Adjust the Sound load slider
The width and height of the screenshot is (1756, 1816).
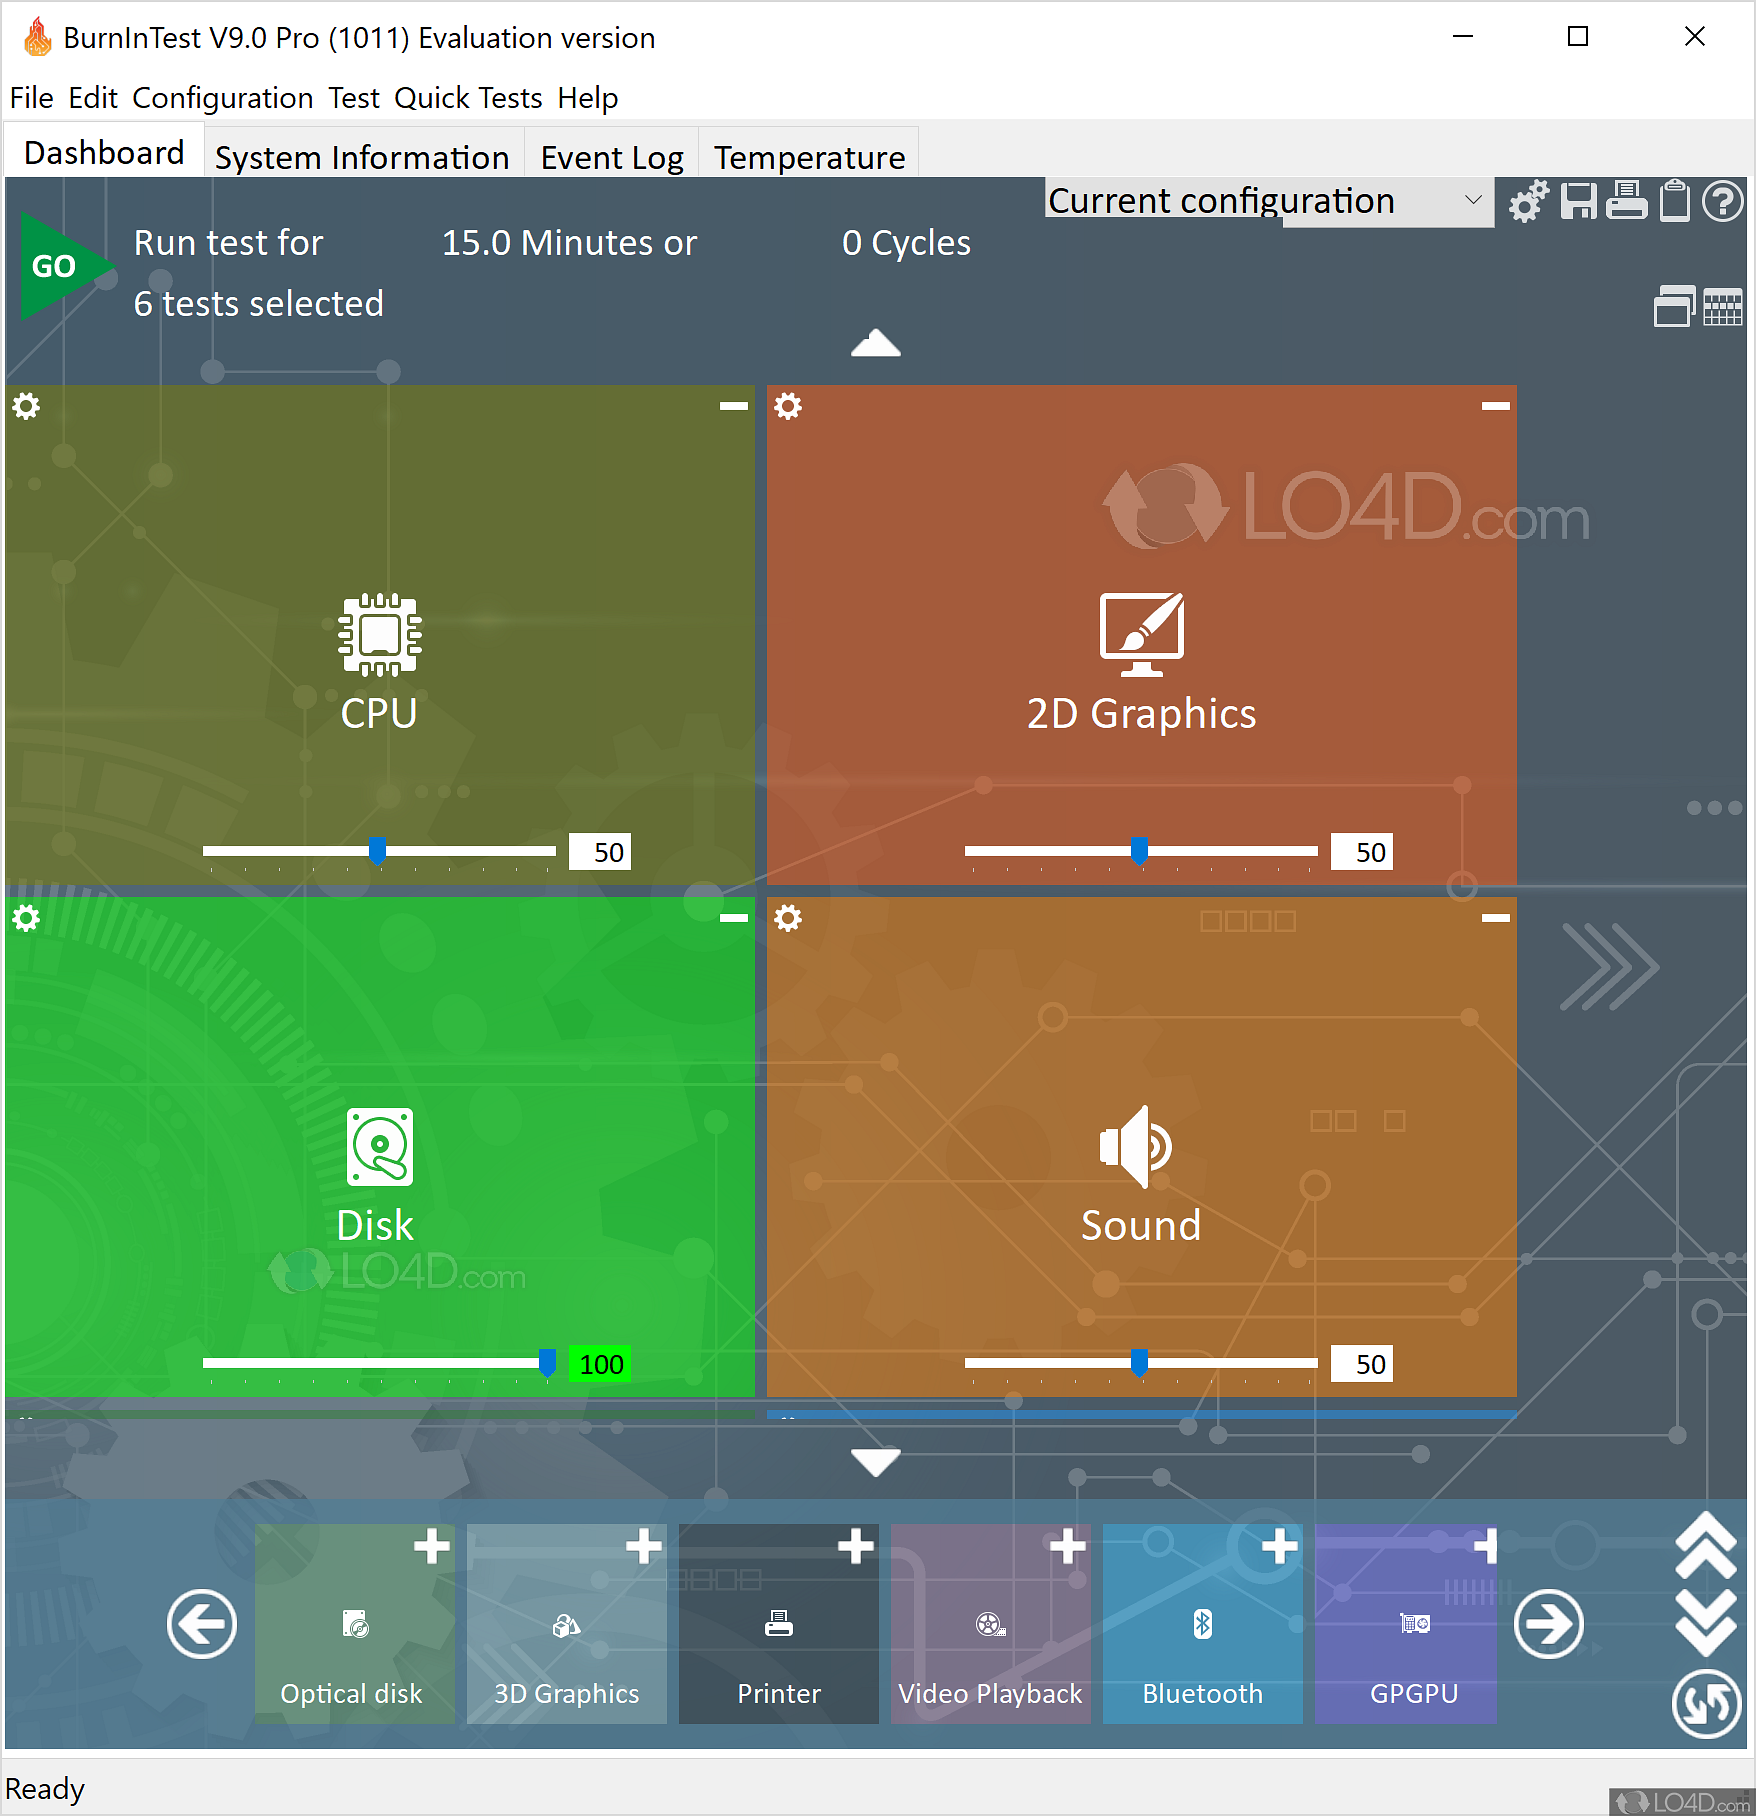(1141, 1364)
